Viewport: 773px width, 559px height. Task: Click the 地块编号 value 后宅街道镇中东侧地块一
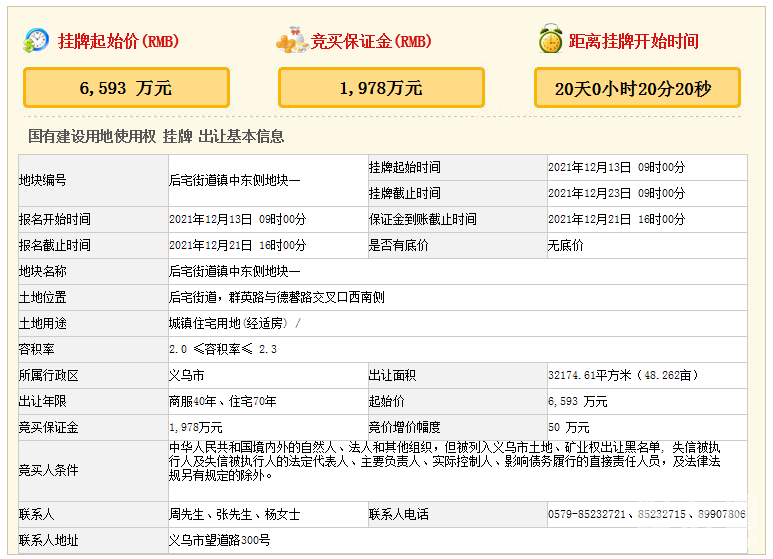click(234, 181)
